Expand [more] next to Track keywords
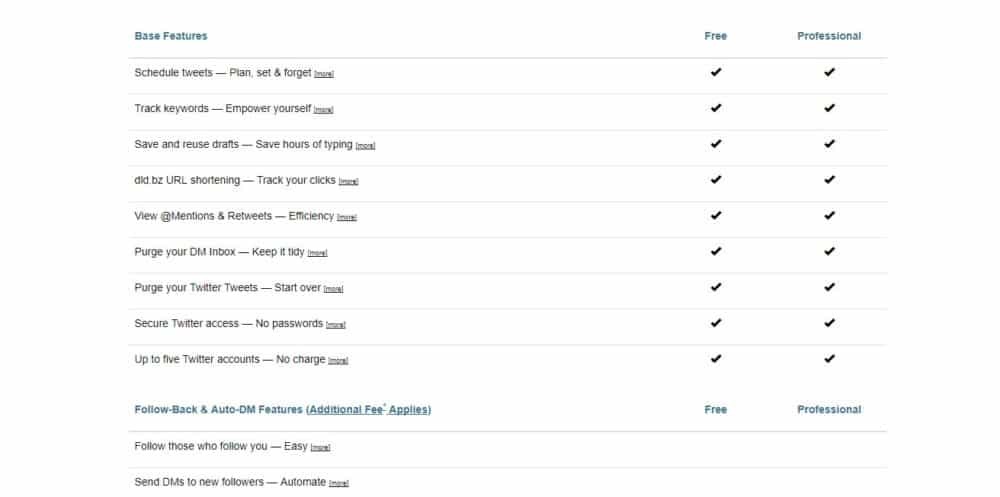This screenshot has width=1000, height=497. click(x=324, y=110)
